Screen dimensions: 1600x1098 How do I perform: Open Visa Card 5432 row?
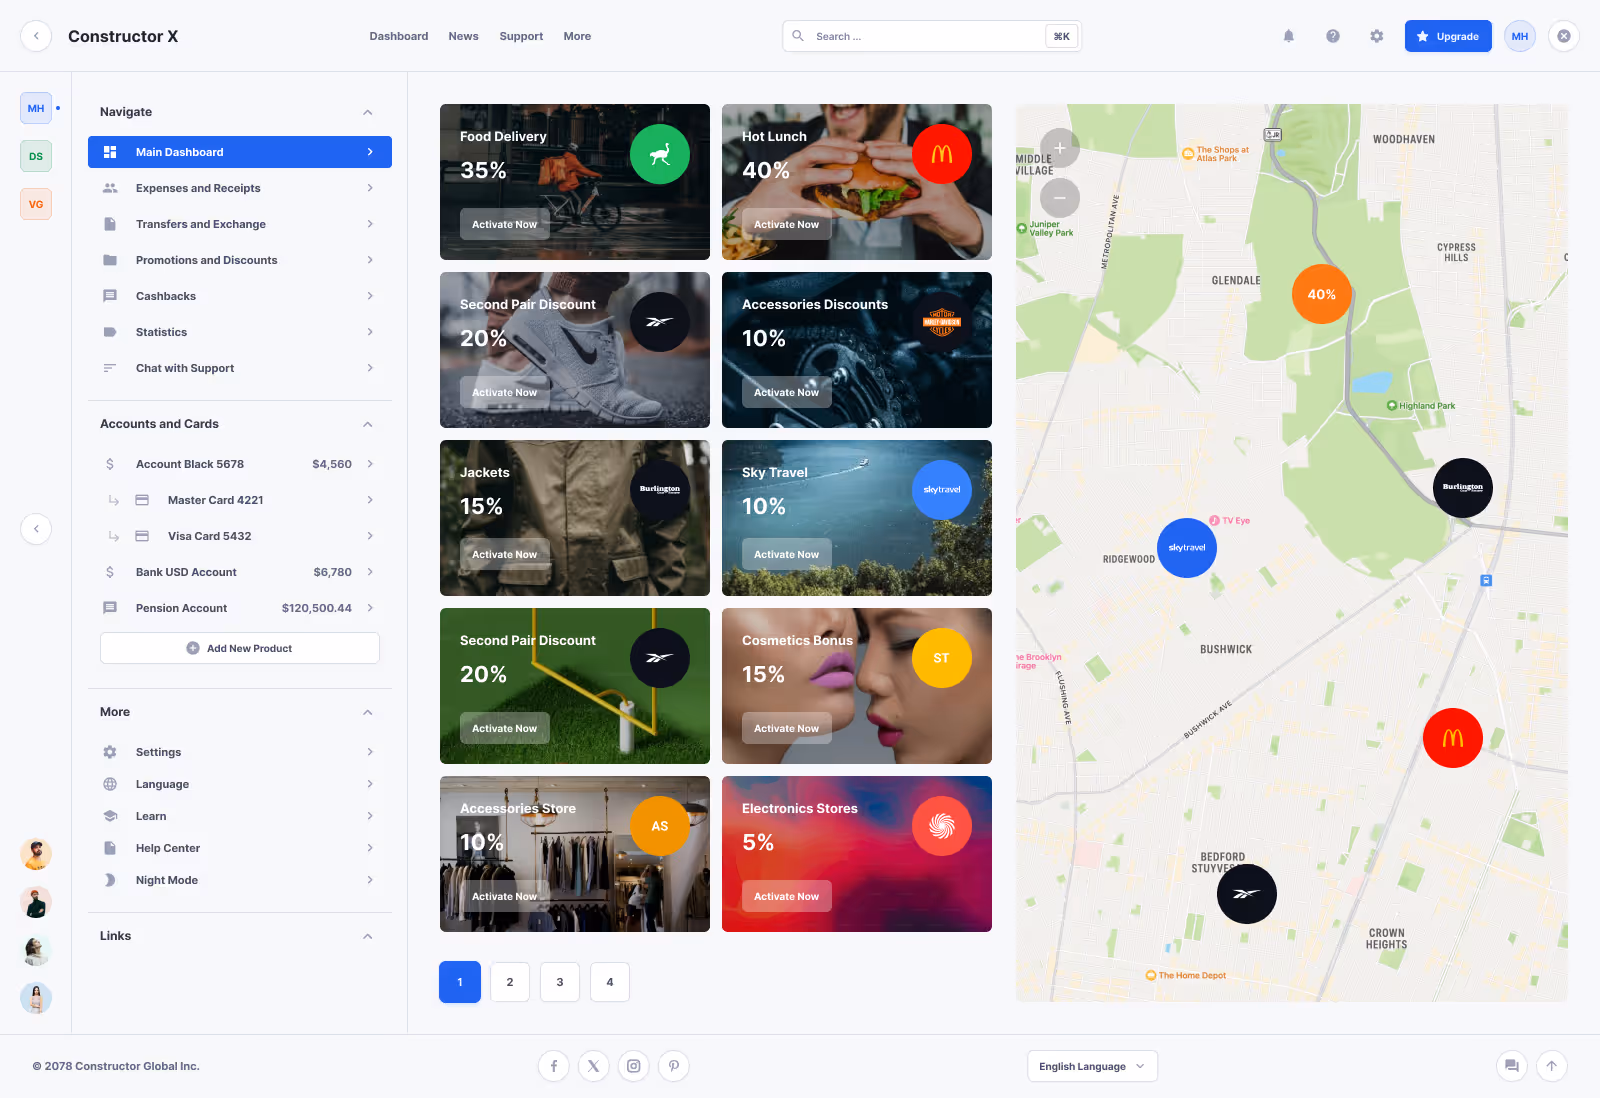pyautogui.click(x=240, y=536)
